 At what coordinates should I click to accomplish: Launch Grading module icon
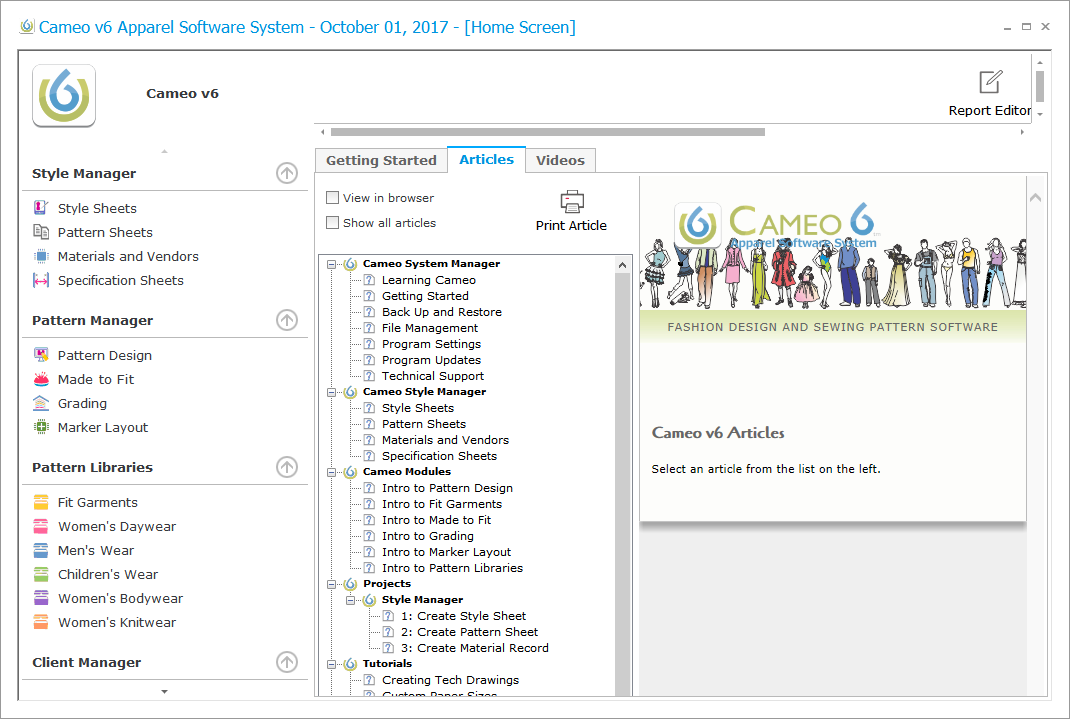point(41,402)
